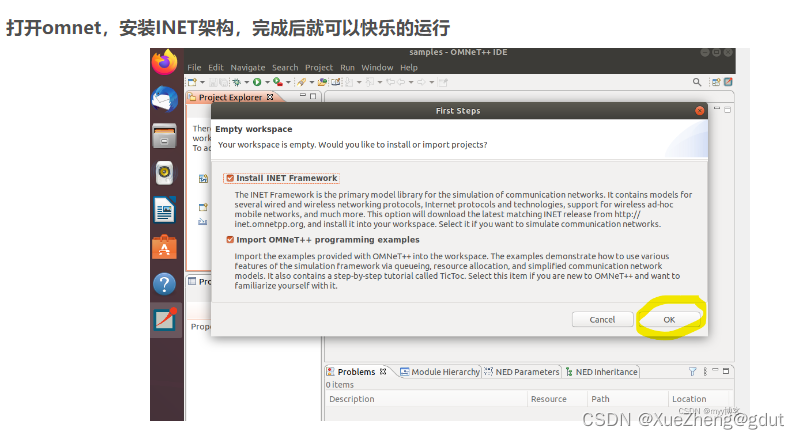The height and width of the screenshot is (439, 799).
Task: Open the File menu
Action: click(194, 67)
